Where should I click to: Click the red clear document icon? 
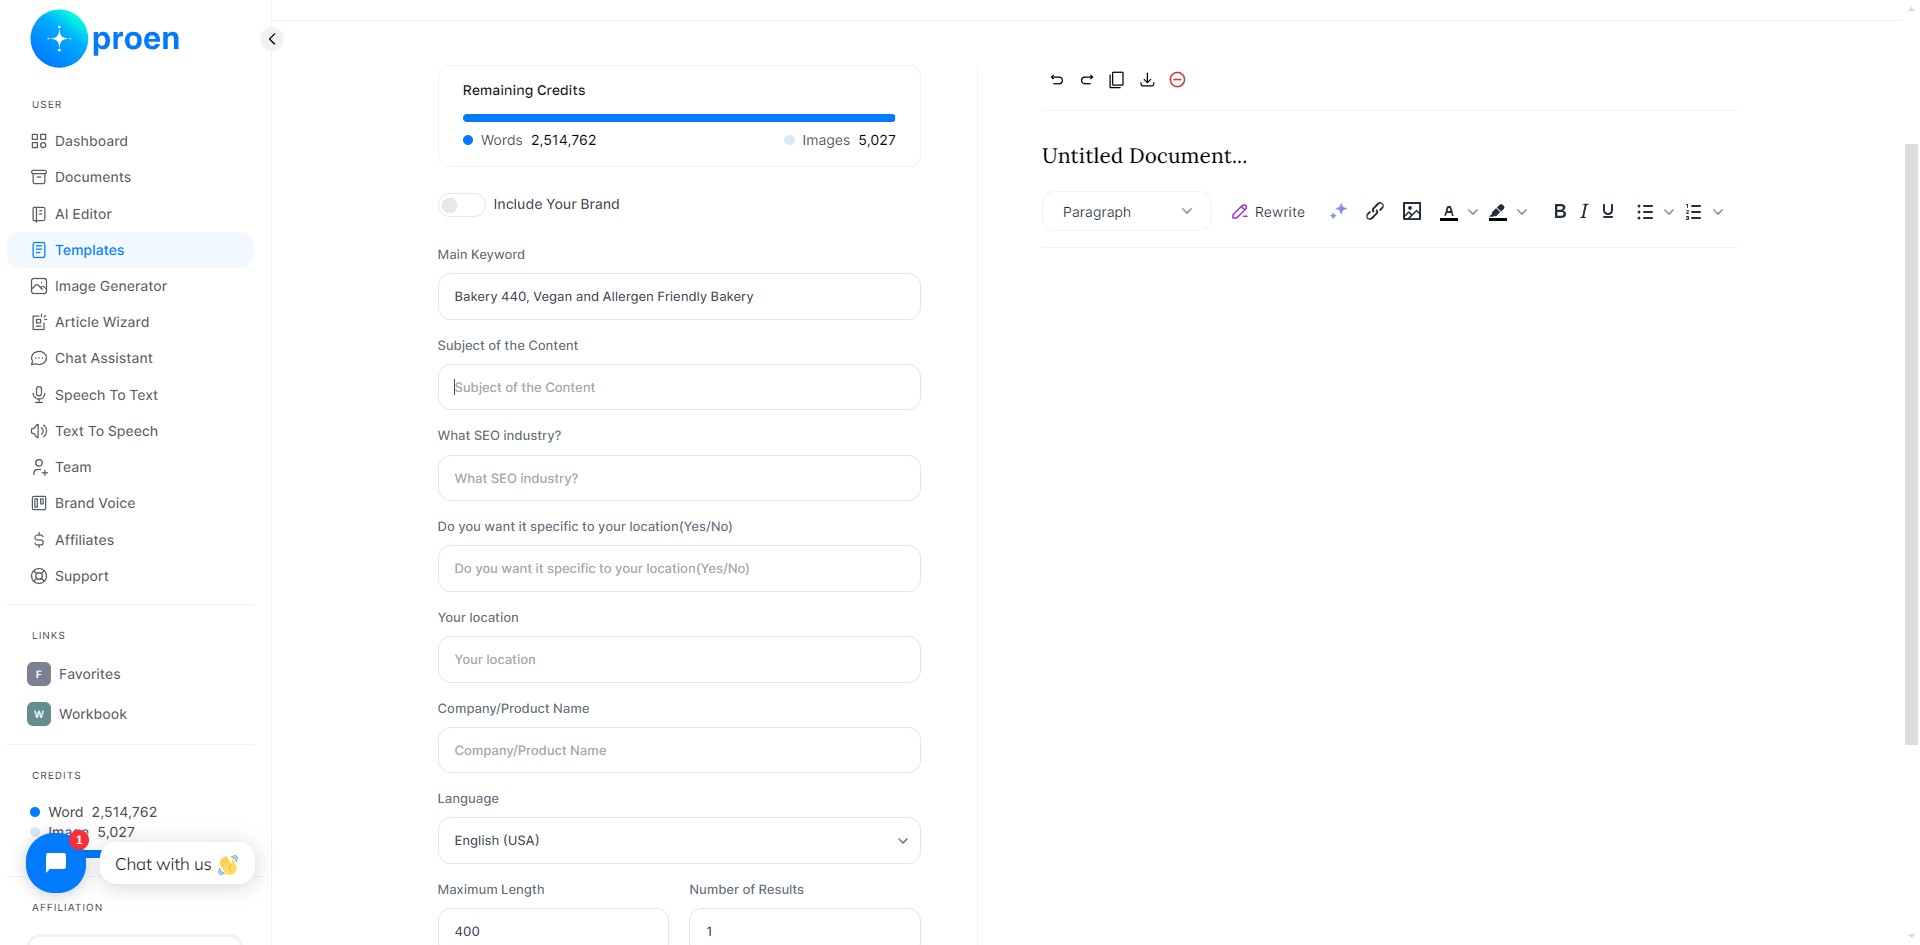(1177, 80)
